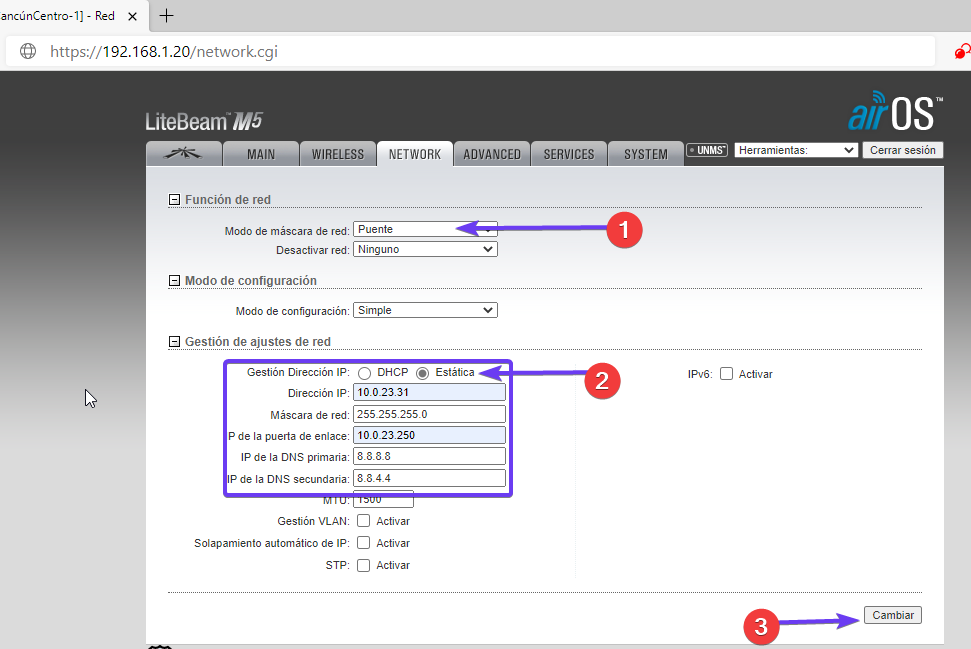Click the globe site info icon

pos(28,51)
